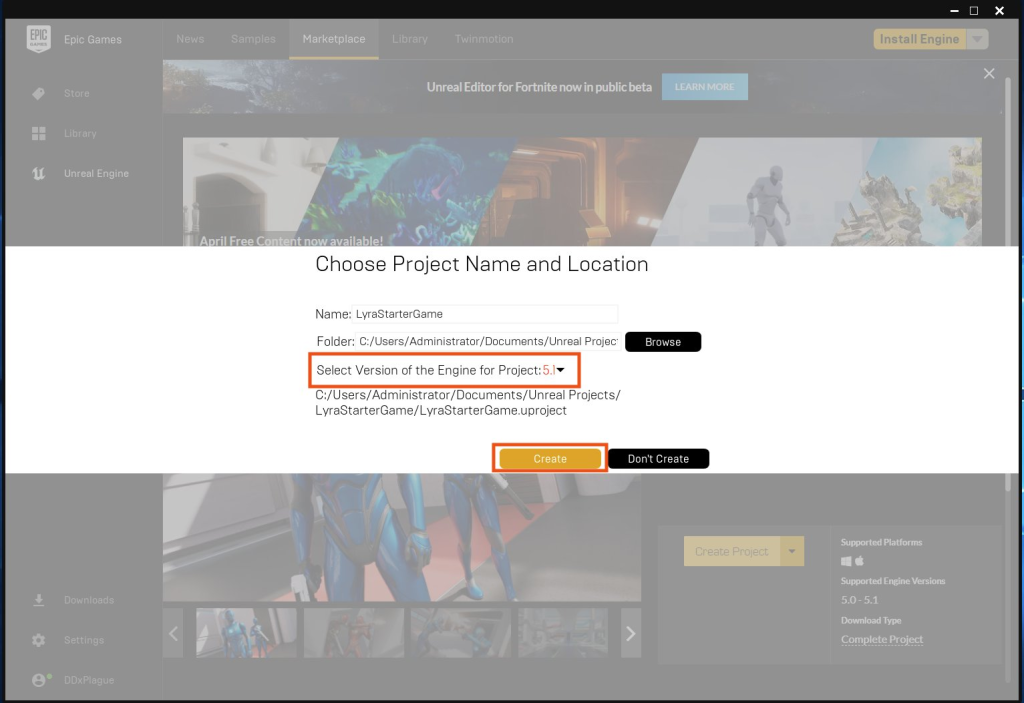Expand the Install Engine arrow dropdown
The image size is (1024, 703).
(x=977, y=39)
